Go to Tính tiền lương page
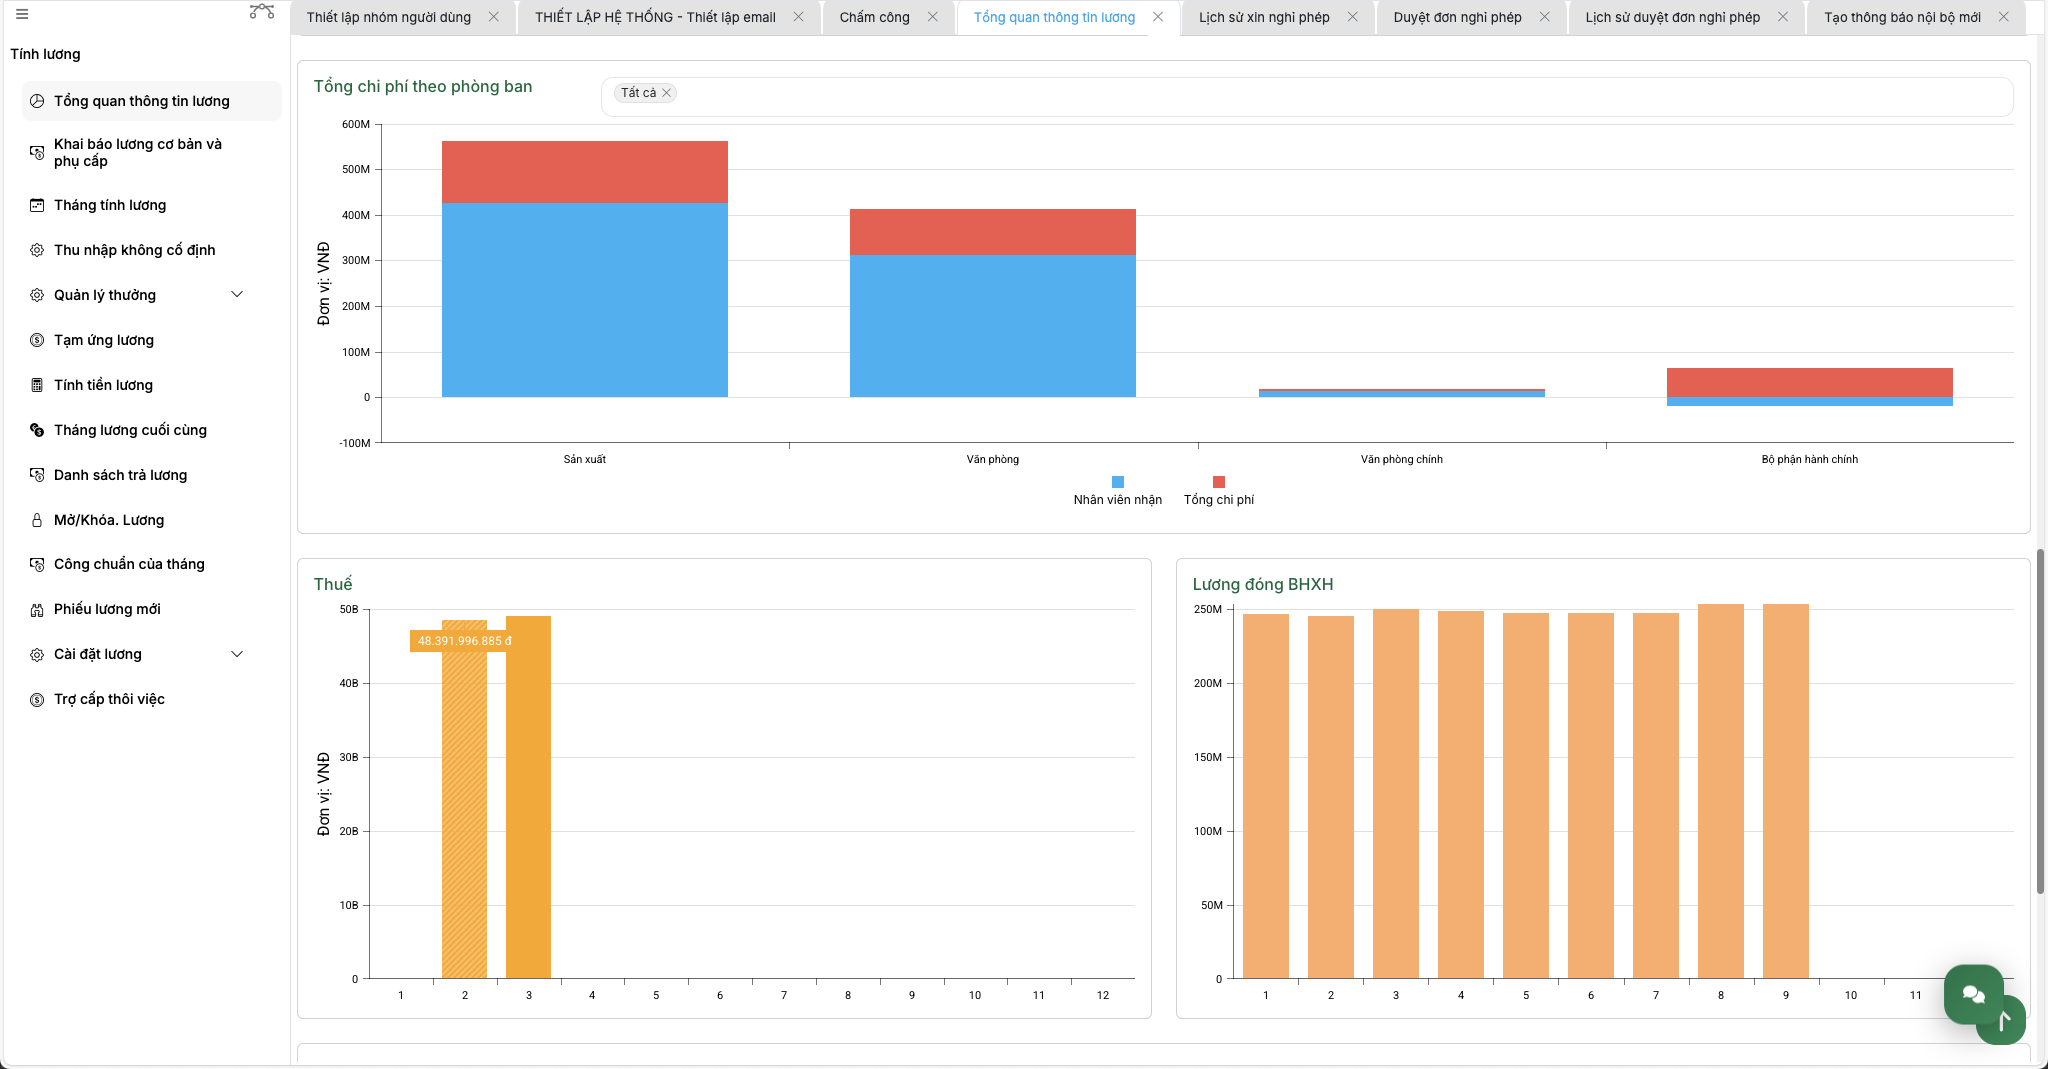 (103, 385)
